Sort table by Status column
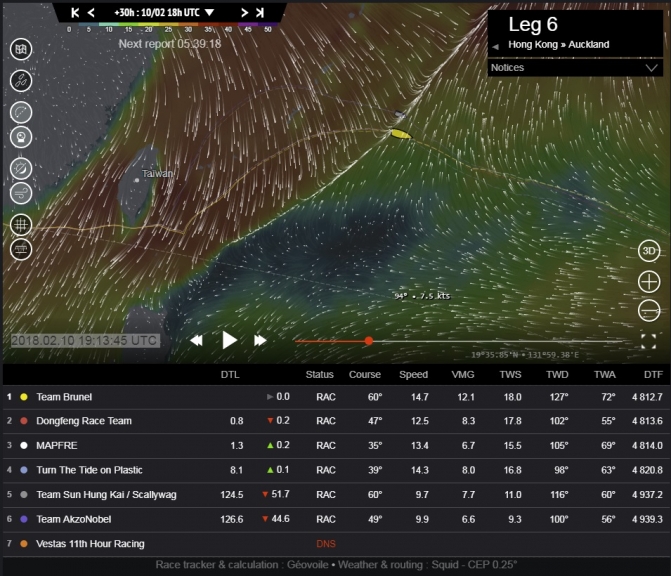This screenshot has width=671, height=576. click(319, 374)
